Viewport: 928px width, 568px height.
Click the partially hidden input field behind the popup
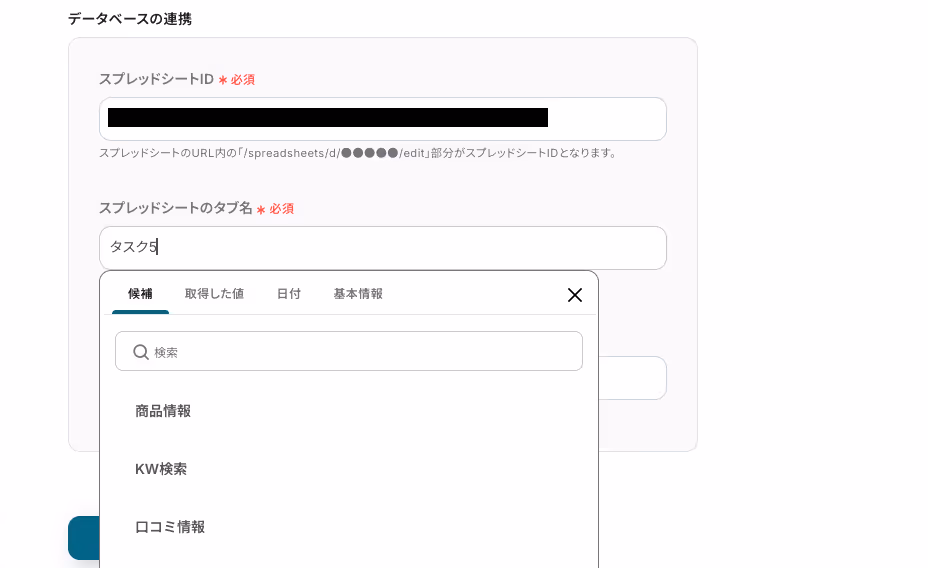[632, 378]
